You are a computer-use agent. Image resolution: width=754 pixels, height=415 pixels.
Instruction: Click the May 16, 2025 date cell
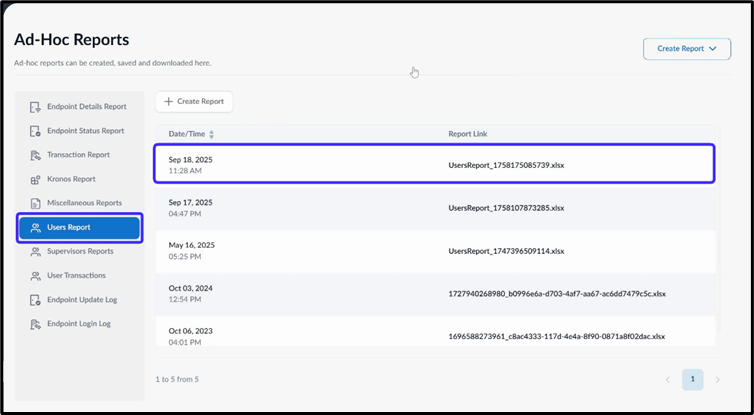coord(191,245)
